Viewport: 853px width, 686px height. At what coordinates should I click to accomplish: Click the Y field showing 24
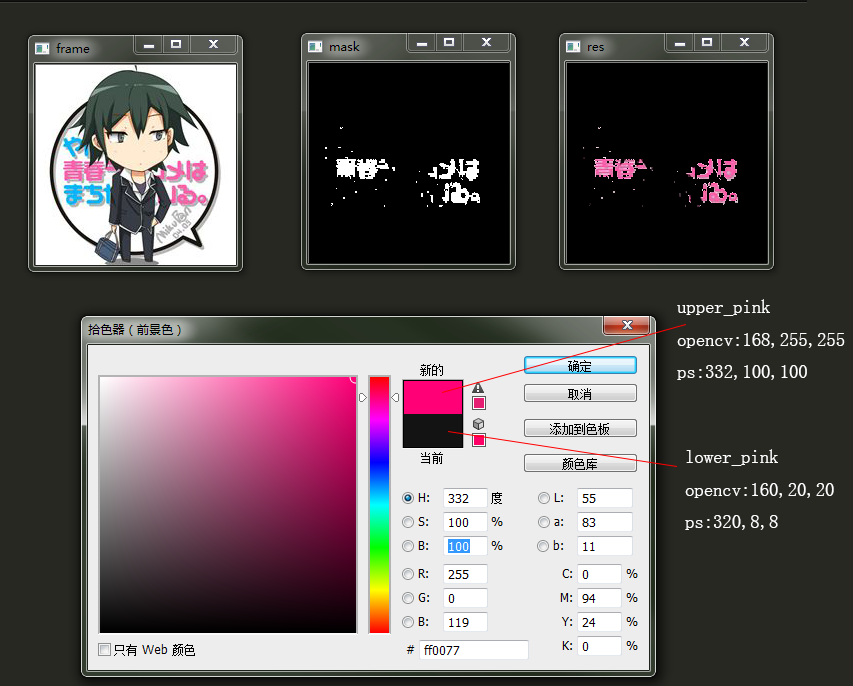pos(599,622)
